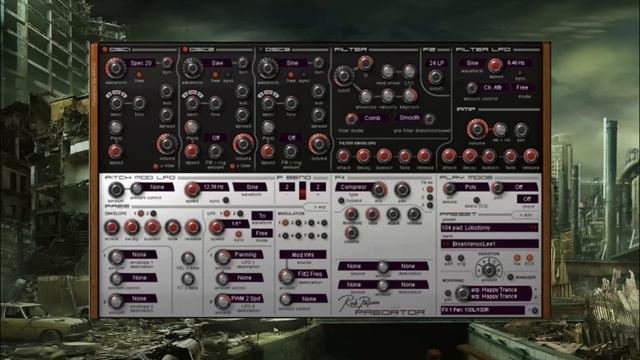Image resolution: width=640 pixels, height=360 pixels.
Task: Toggle the OSC3 on/off LED
Action: click(260, 49)
